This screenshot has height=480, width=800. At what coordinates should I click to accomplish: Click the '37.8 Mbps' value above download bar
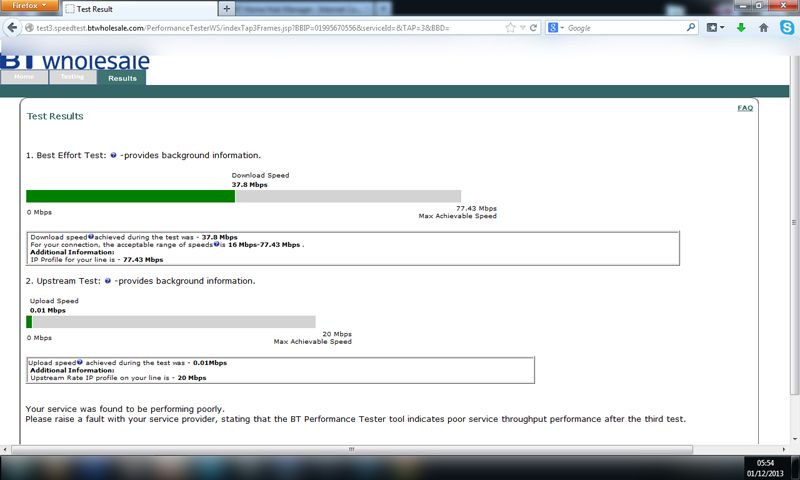(249, 185)
